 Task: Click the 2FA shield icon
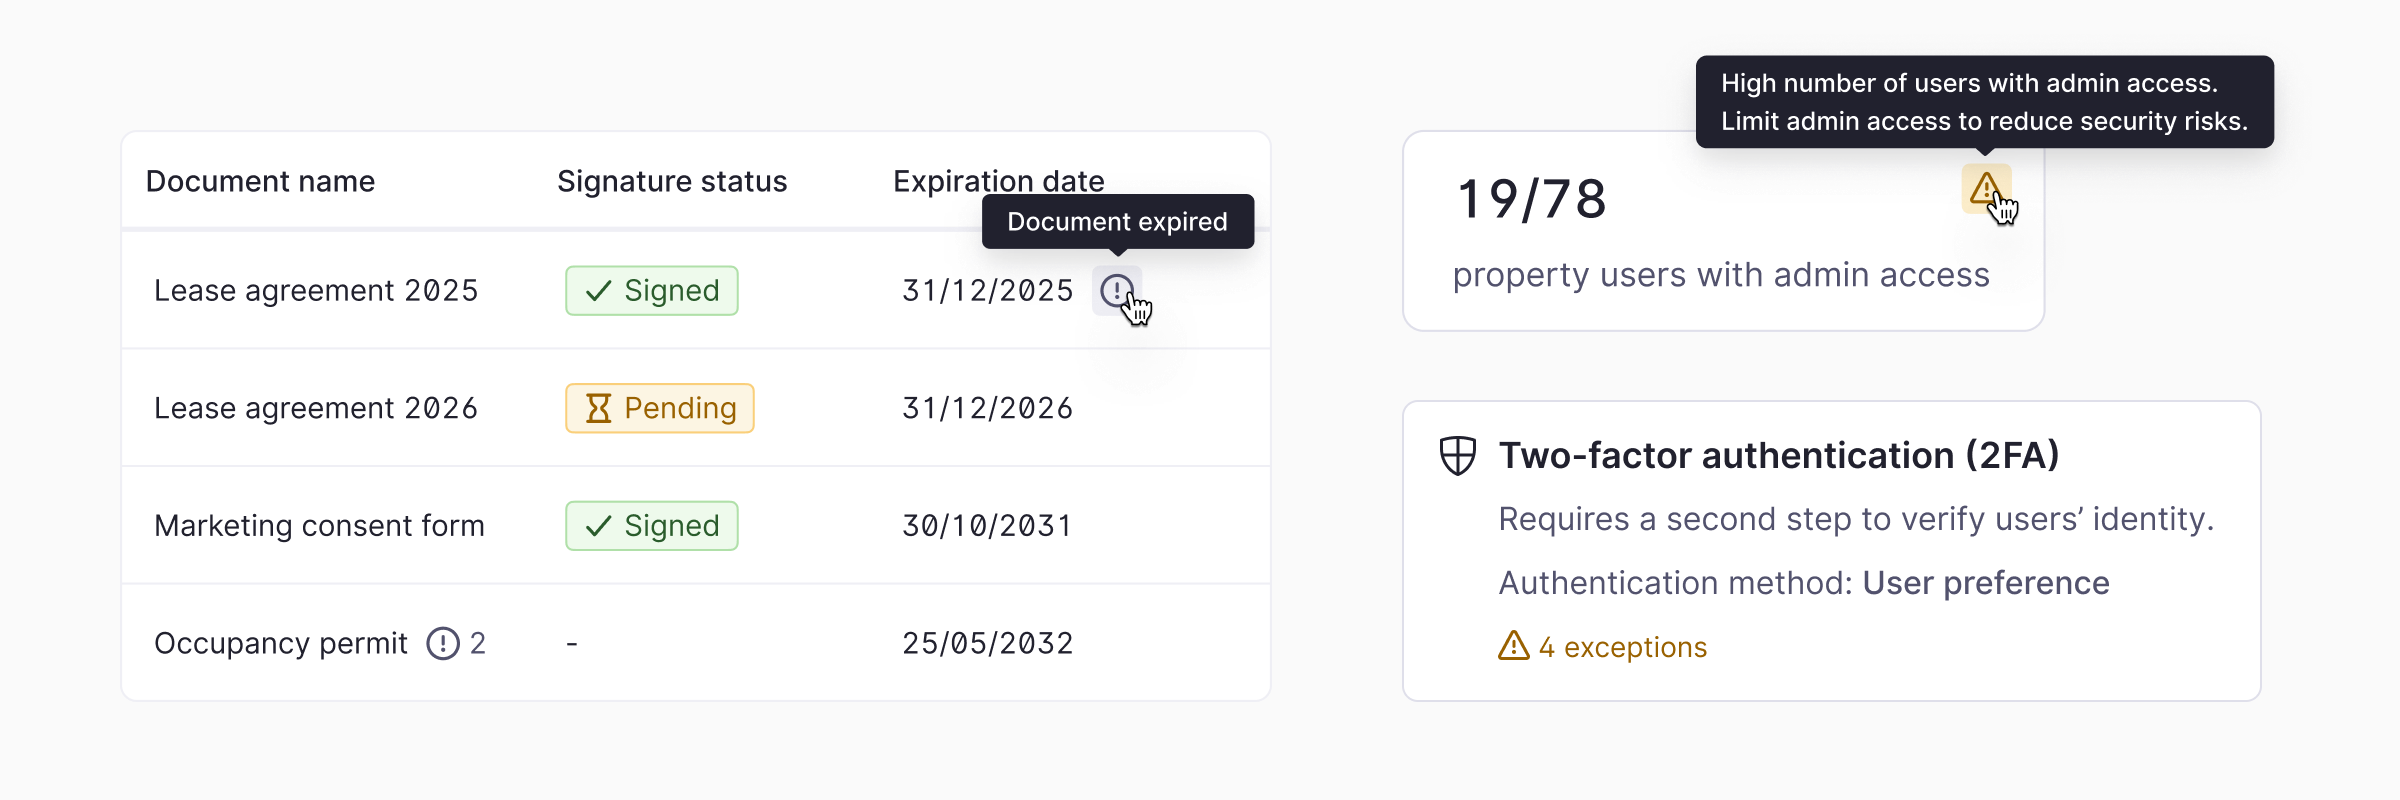click(x=1457, y=456)
